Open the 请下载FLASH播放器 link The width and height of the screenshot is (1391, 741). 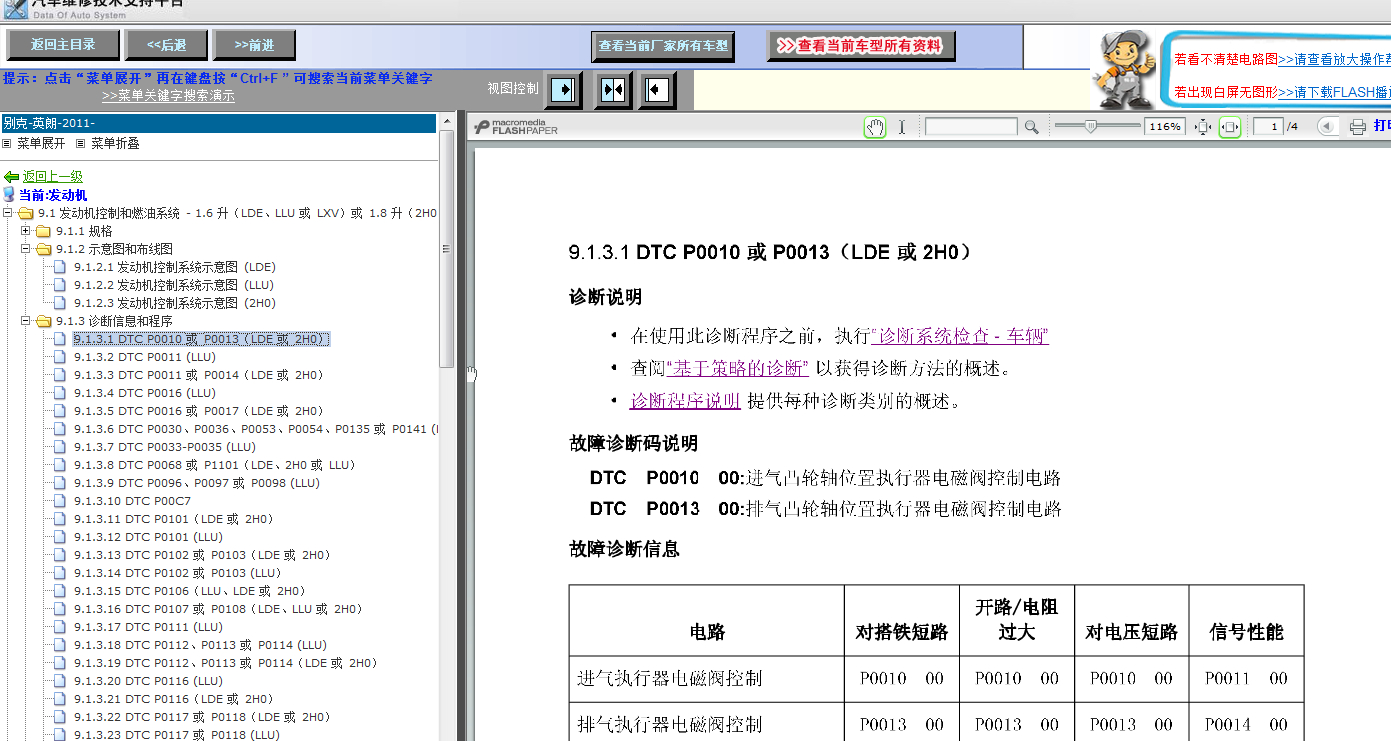tap(1334, 92)
